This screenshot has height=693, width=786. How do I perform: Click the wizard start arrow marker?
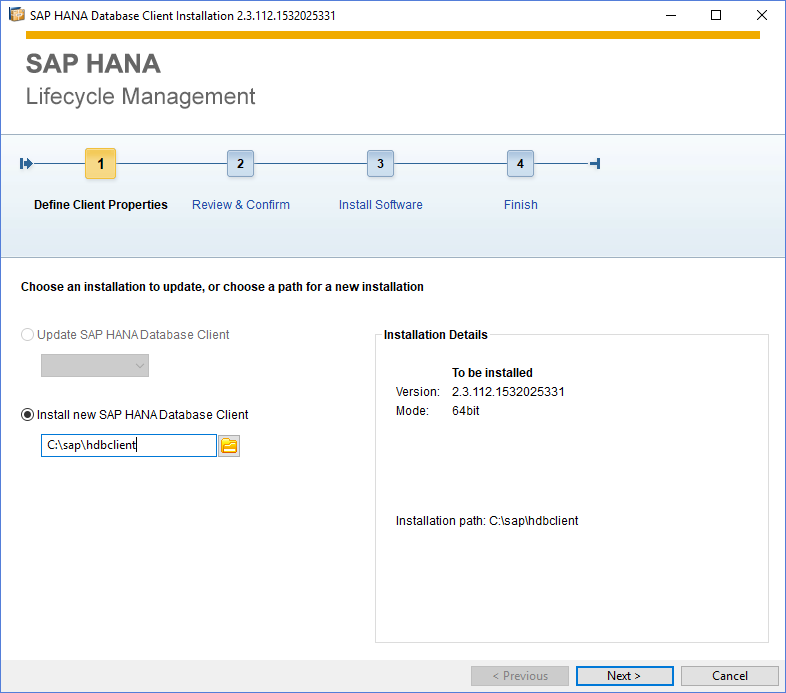point(26,163)
